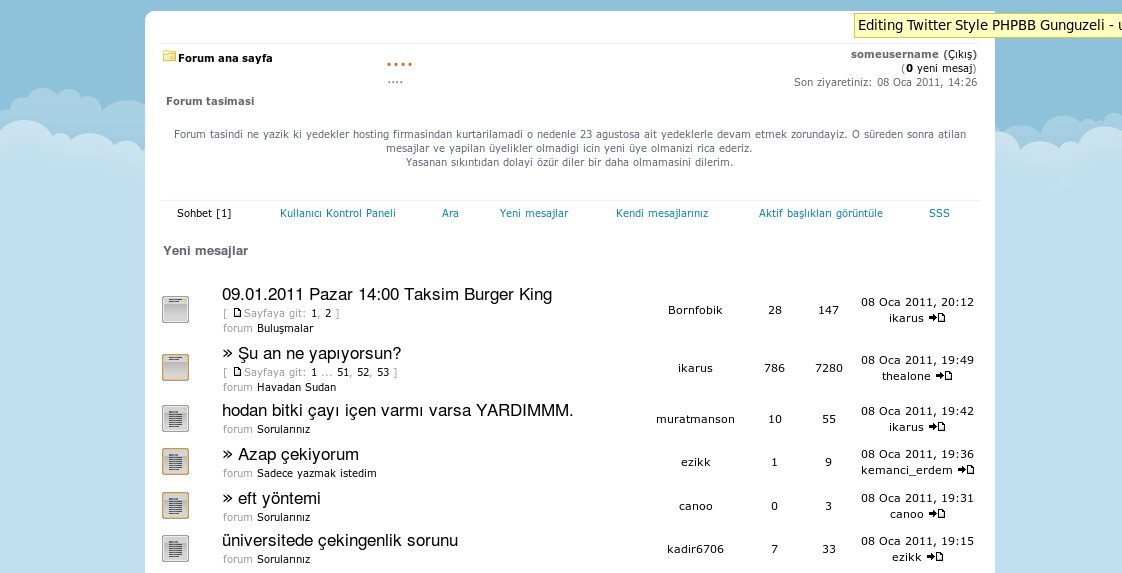Open author kadir6706 profile
The width and height of the screenshot is (1122, 573).
(x=695, y=549)
